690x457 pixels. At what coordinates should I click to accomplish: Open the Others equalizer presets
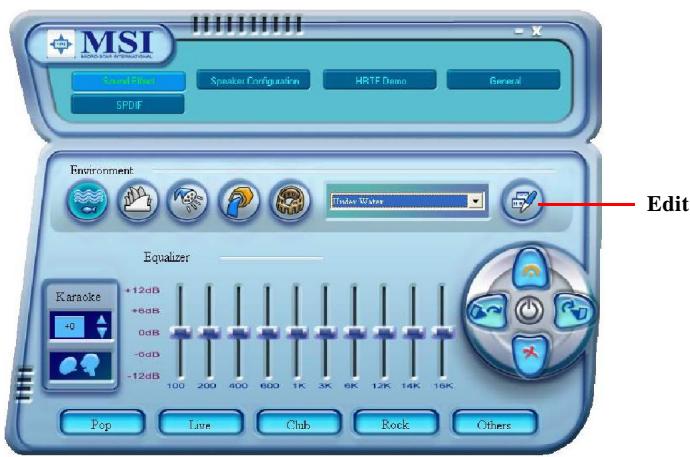point(495,424)
